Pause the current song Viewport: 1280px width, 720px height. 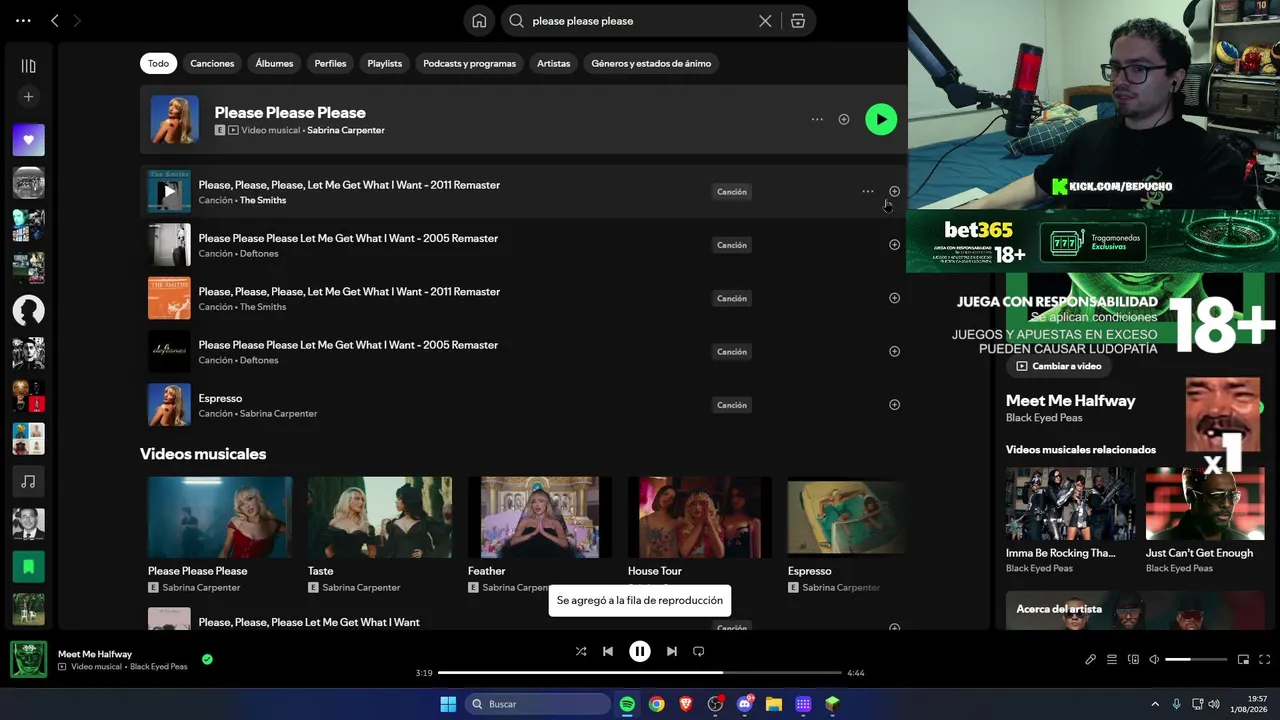(x=640, y=651)
